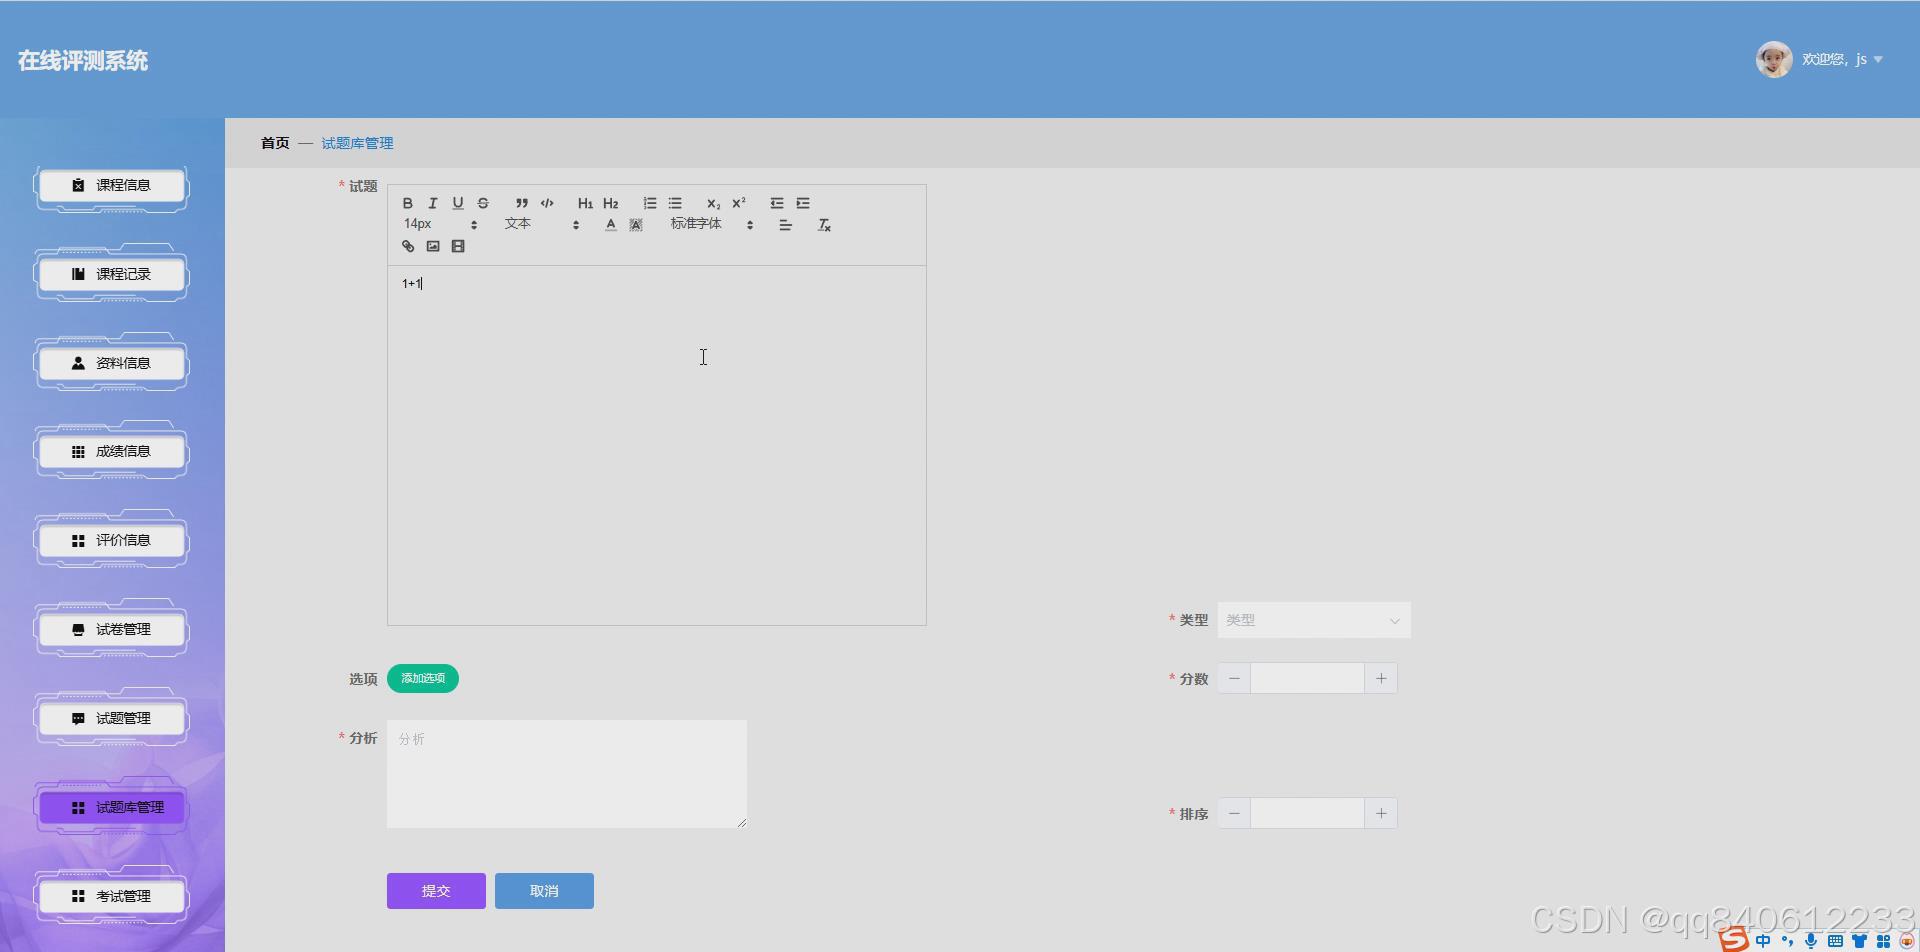Select 试题库管理 in the sidebar
The height and width of the screenshot is (952, 1920).
(112, 808)
